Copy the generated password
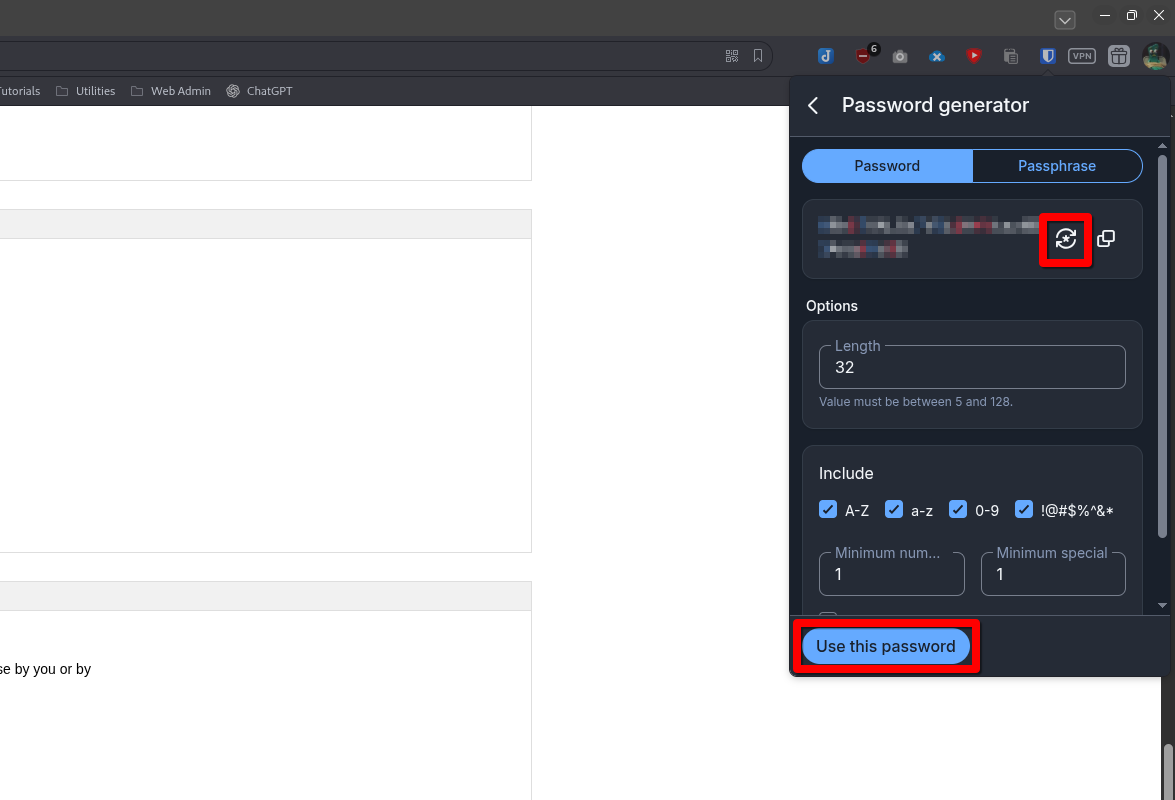1175x800 pixels. click(x=1105, y=238)
